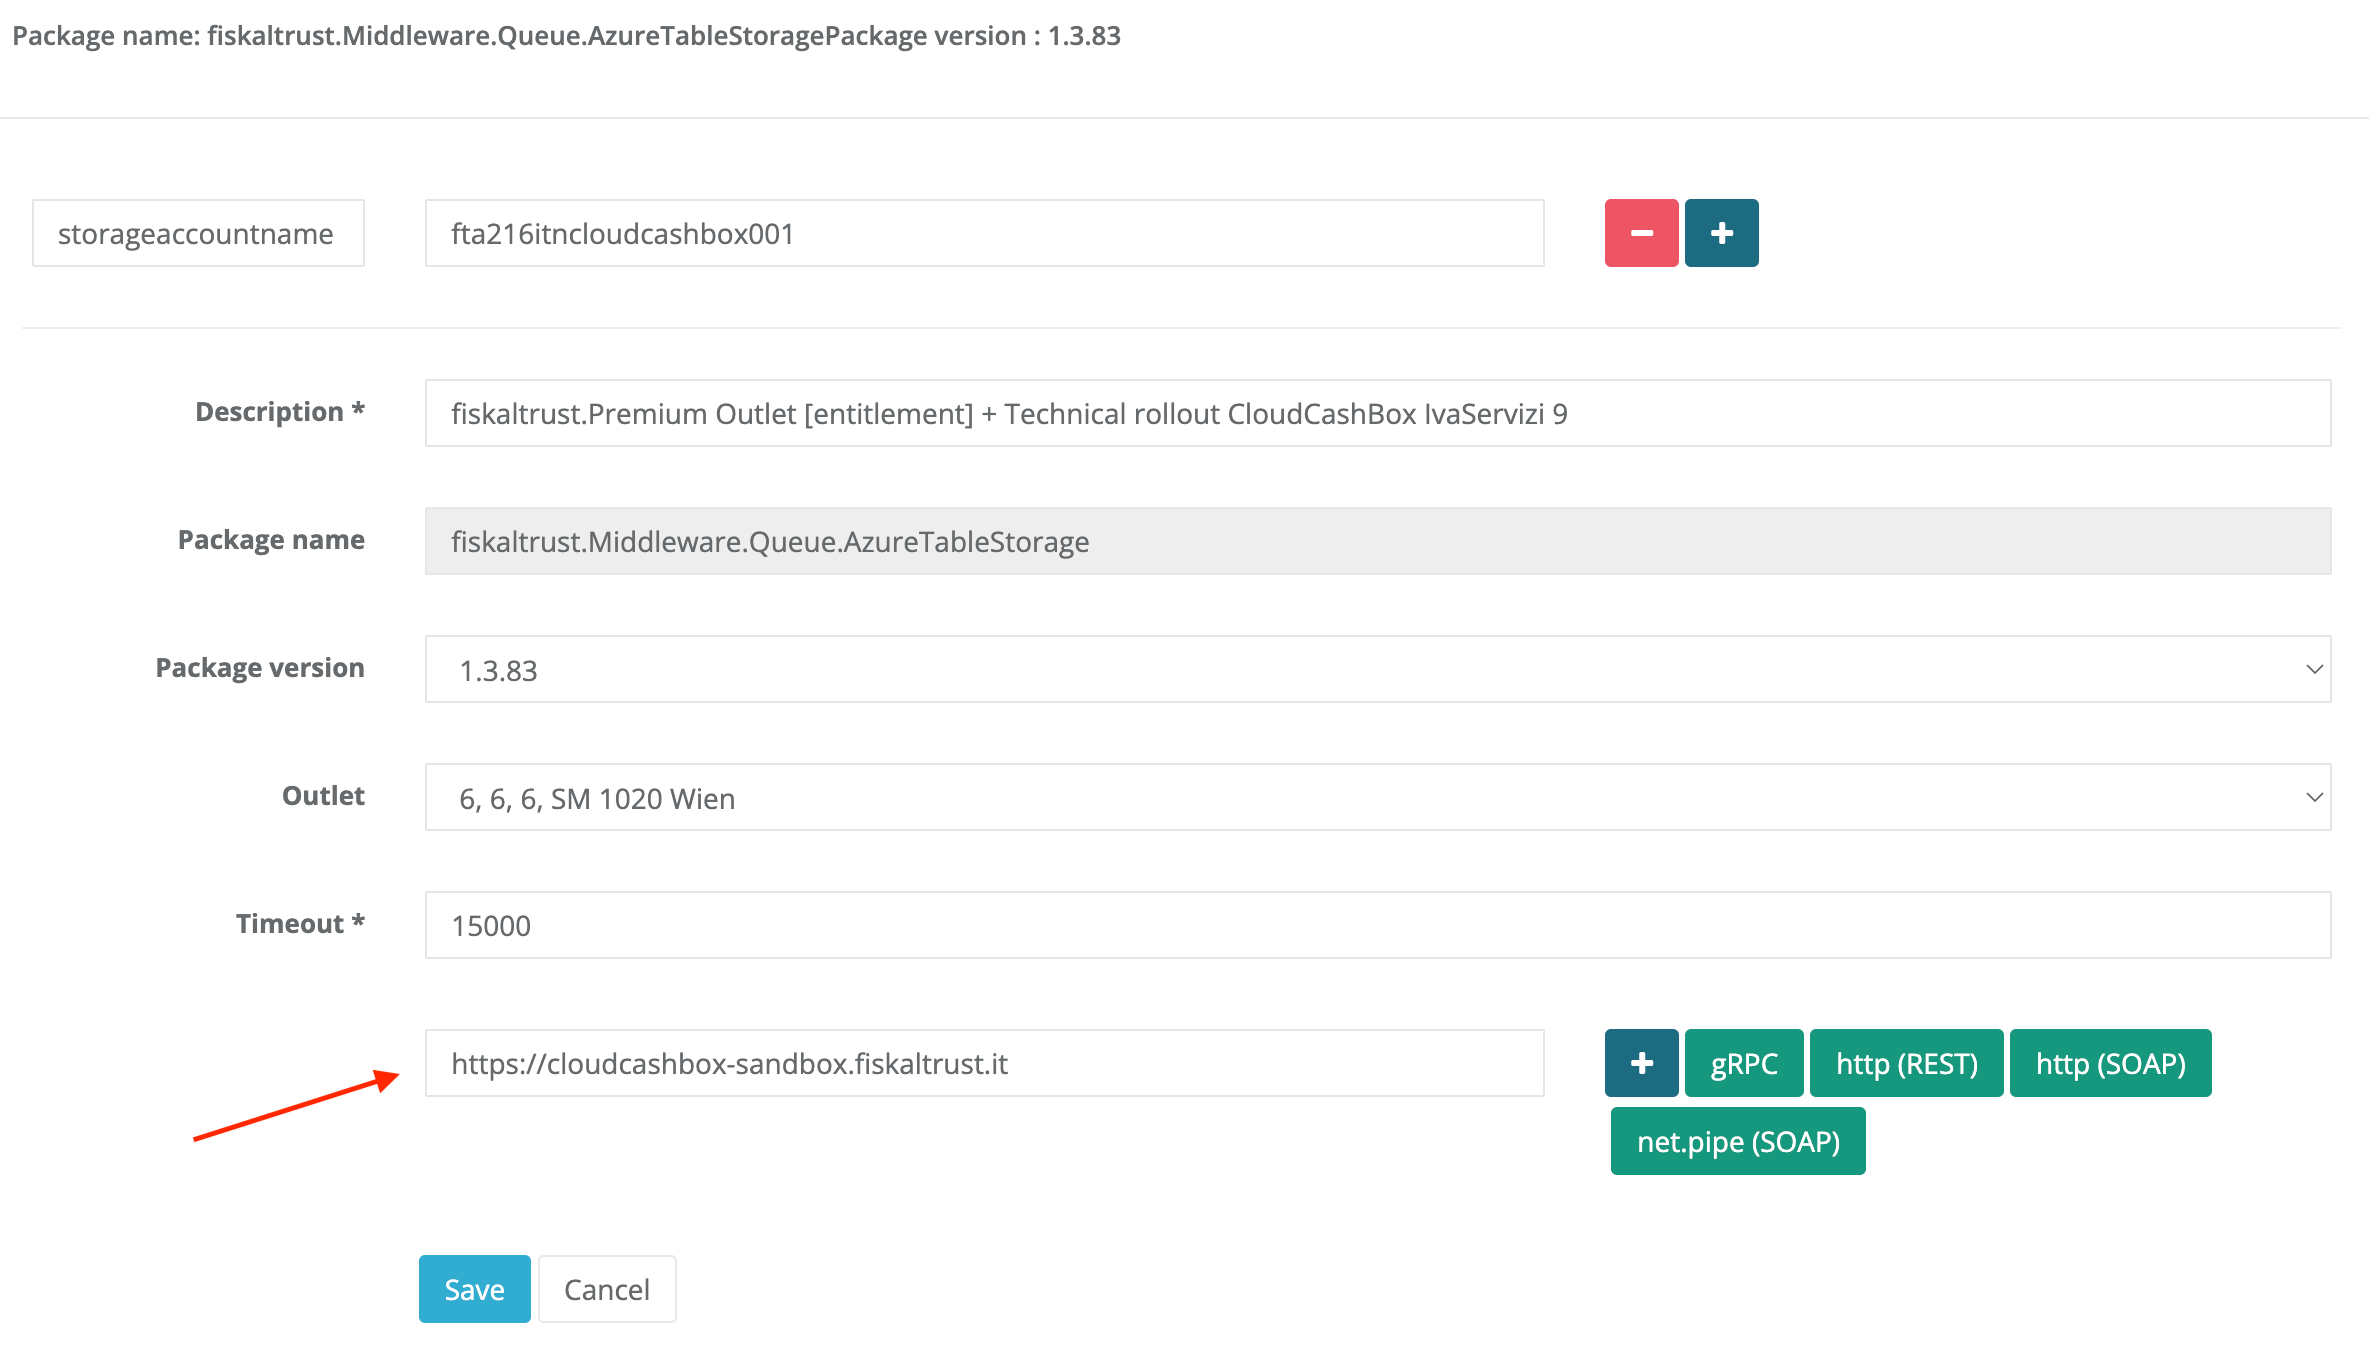Edit the storageaccountname key field

(x=198, y=233)
